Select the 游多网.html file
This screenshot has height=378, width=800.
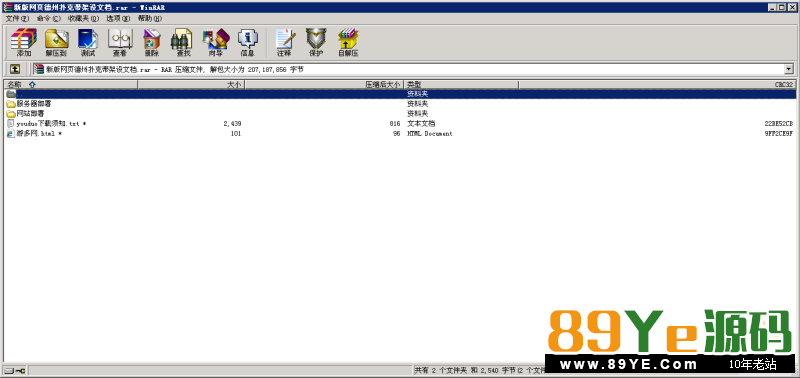click(34, 134)
